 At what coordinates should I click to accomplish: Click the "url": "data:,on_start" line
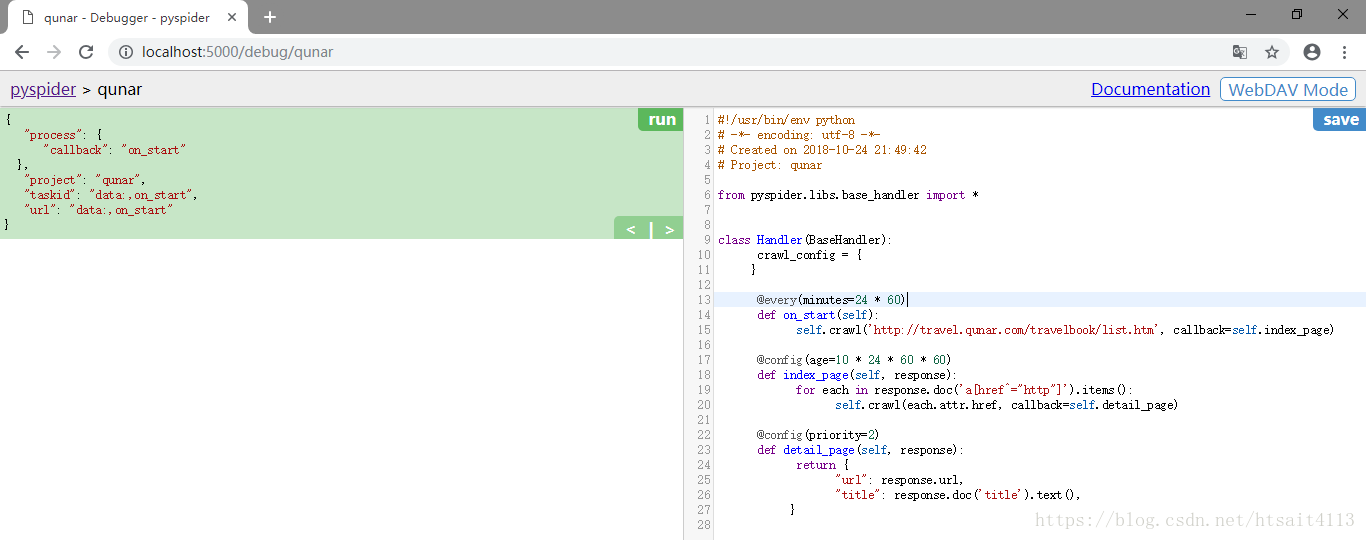point(98,210)
